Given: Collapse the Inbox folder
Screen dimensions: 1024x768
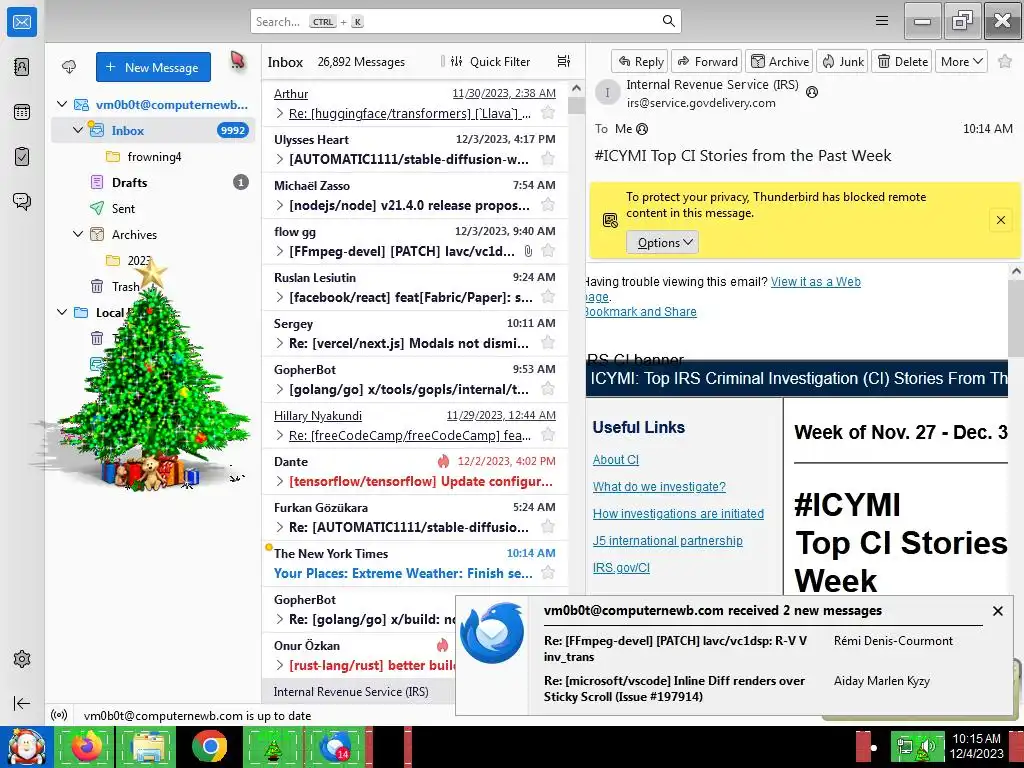Looking at the screenshot, I should click(78, 130).
